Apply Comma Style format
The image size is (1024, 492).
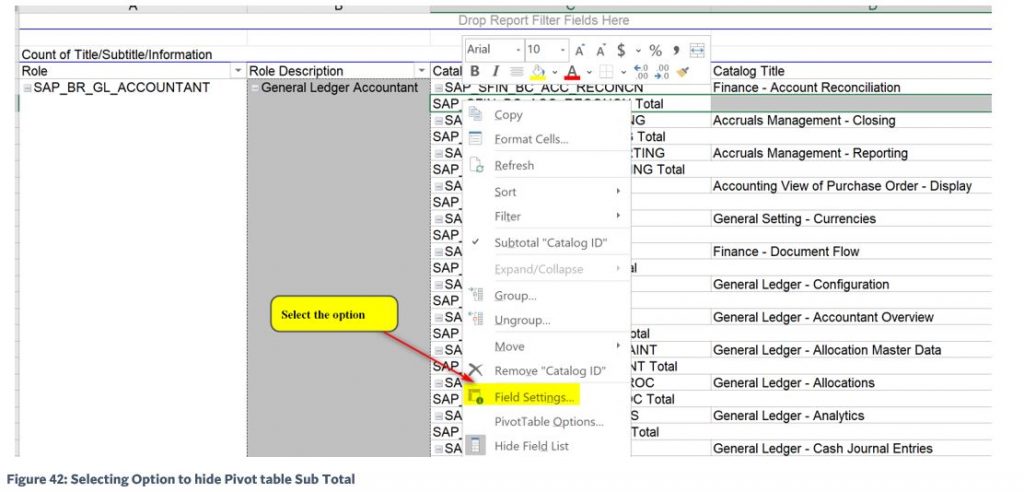click(676, 50)
